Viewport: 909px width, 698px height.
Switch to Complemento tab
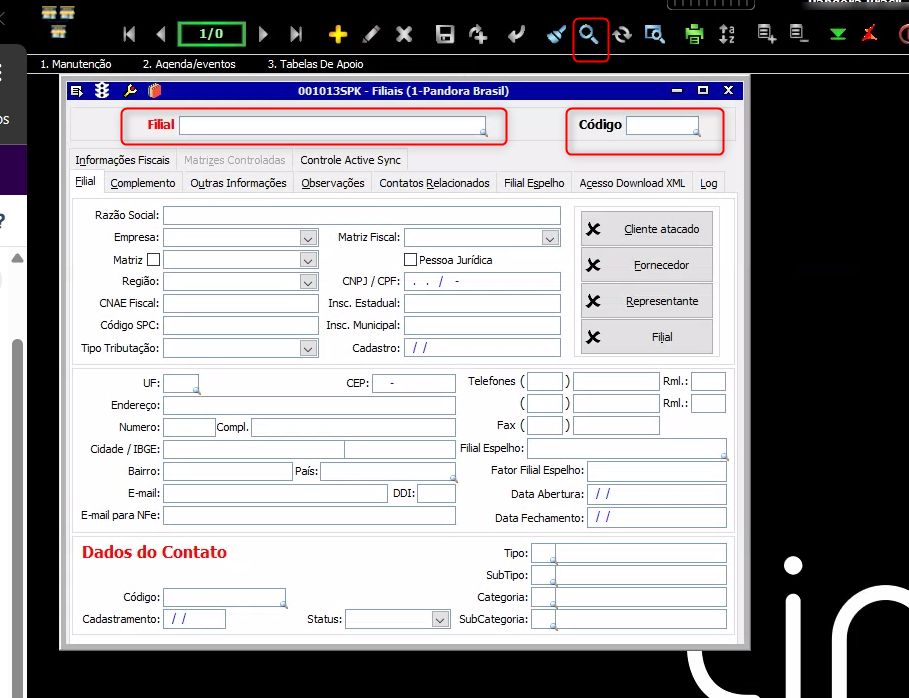(143, 183)
